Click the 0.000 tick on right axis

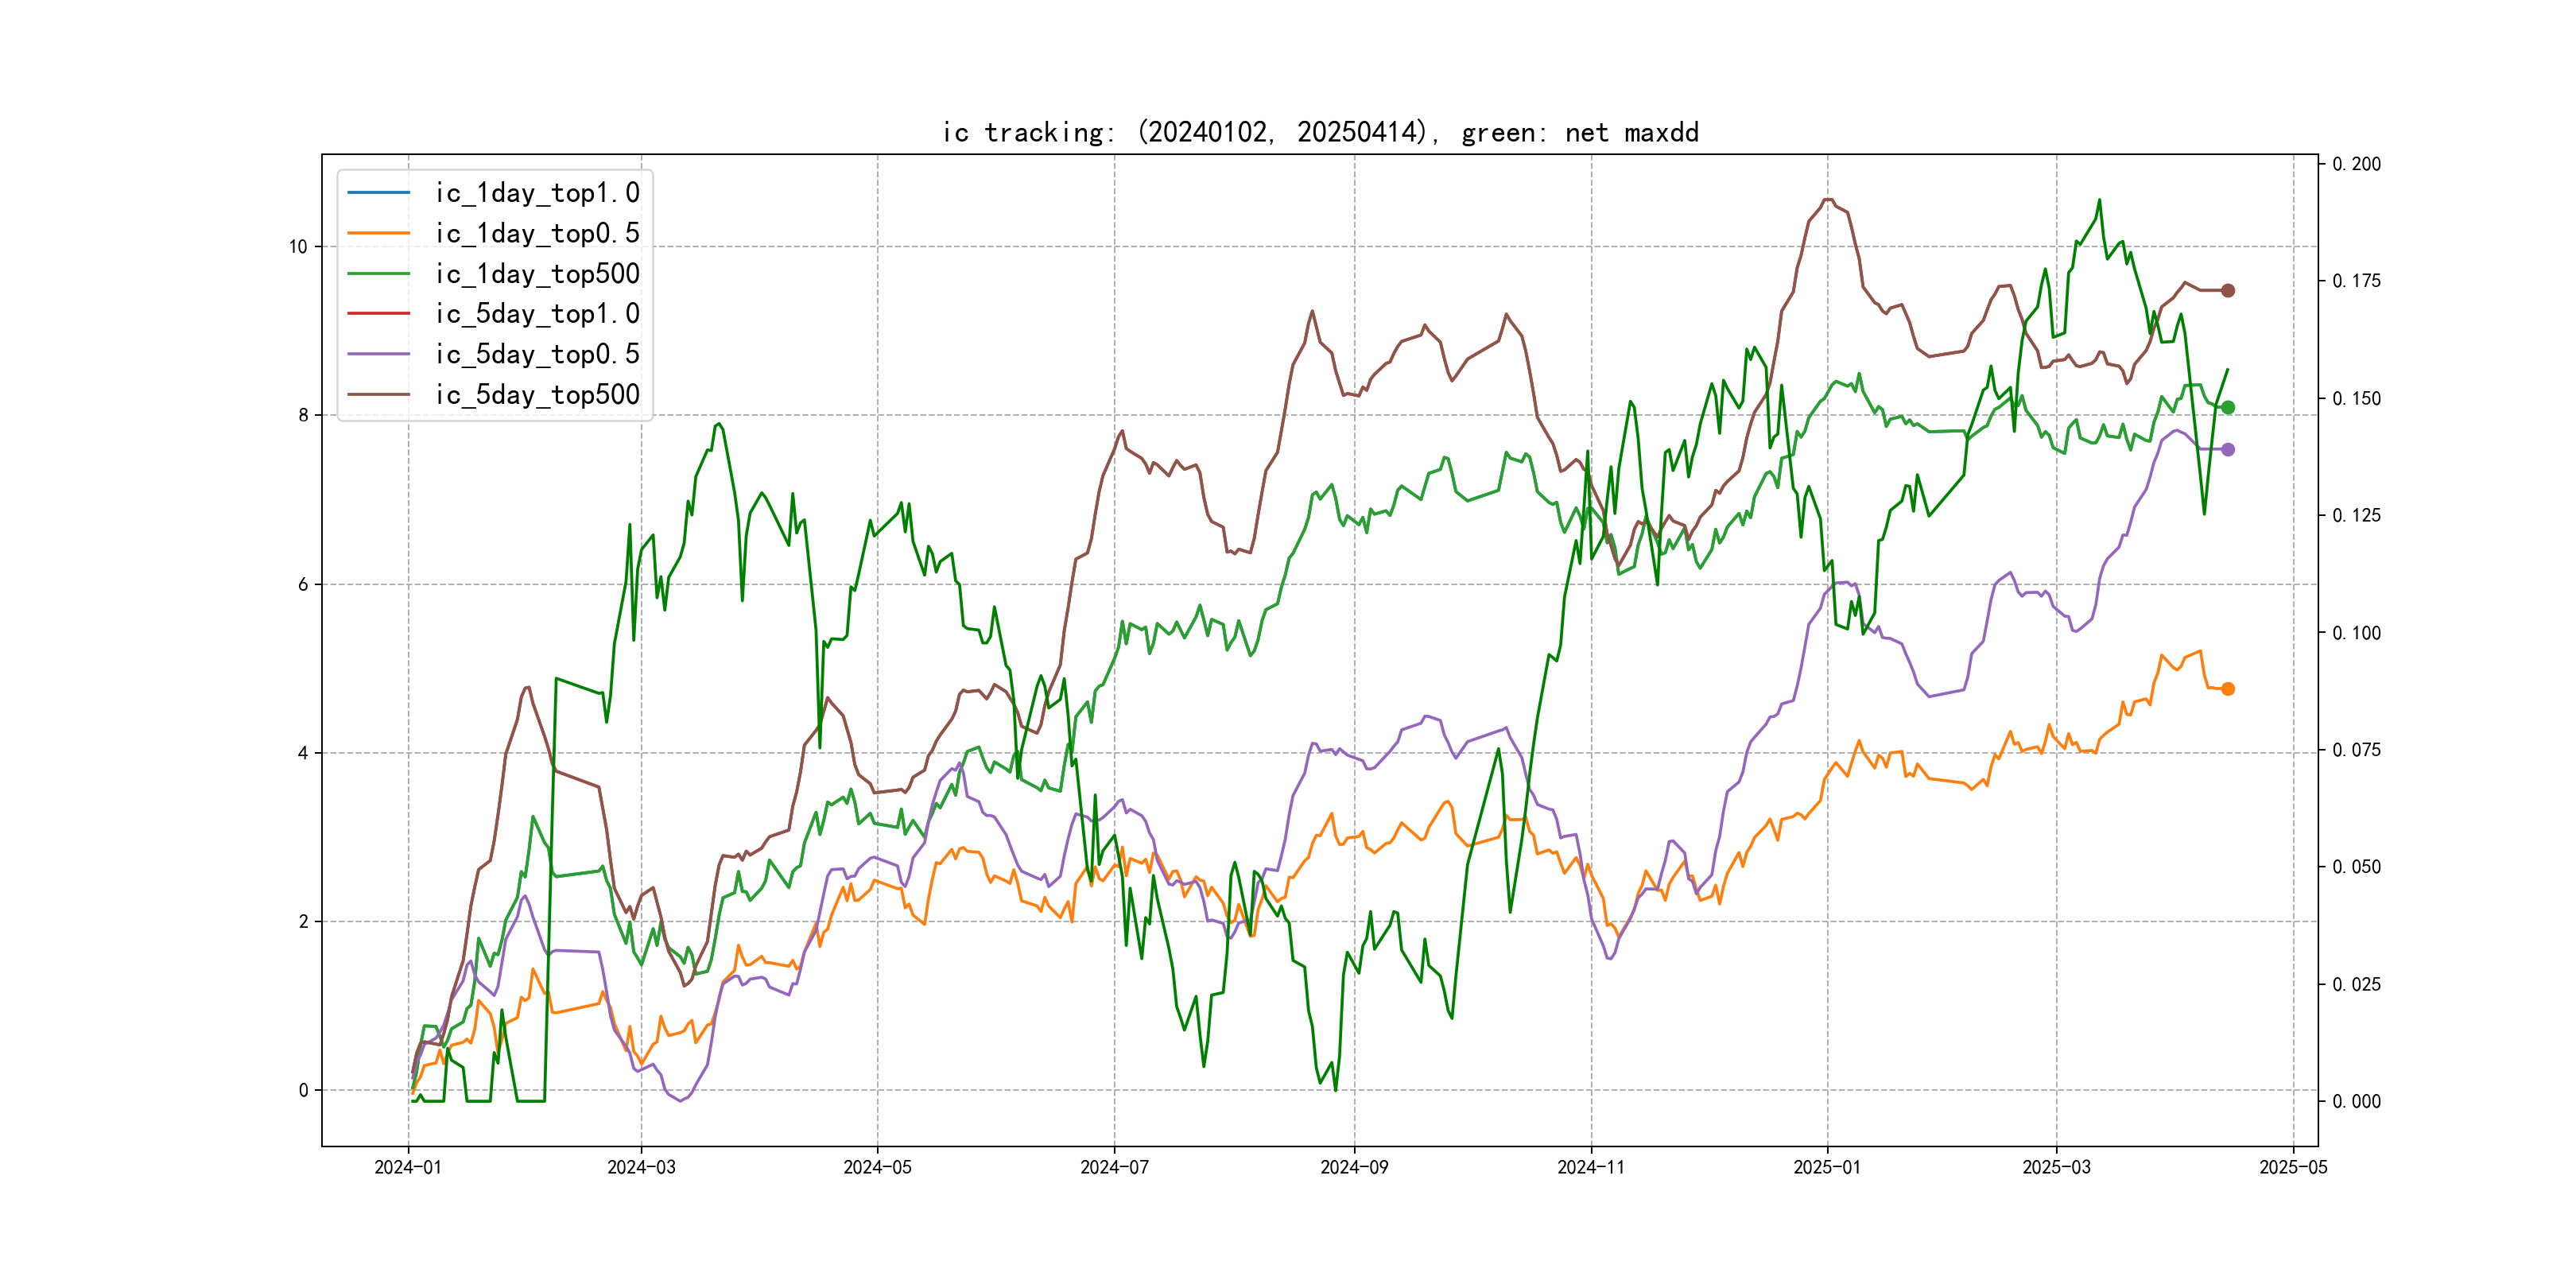[2356, 1101]
